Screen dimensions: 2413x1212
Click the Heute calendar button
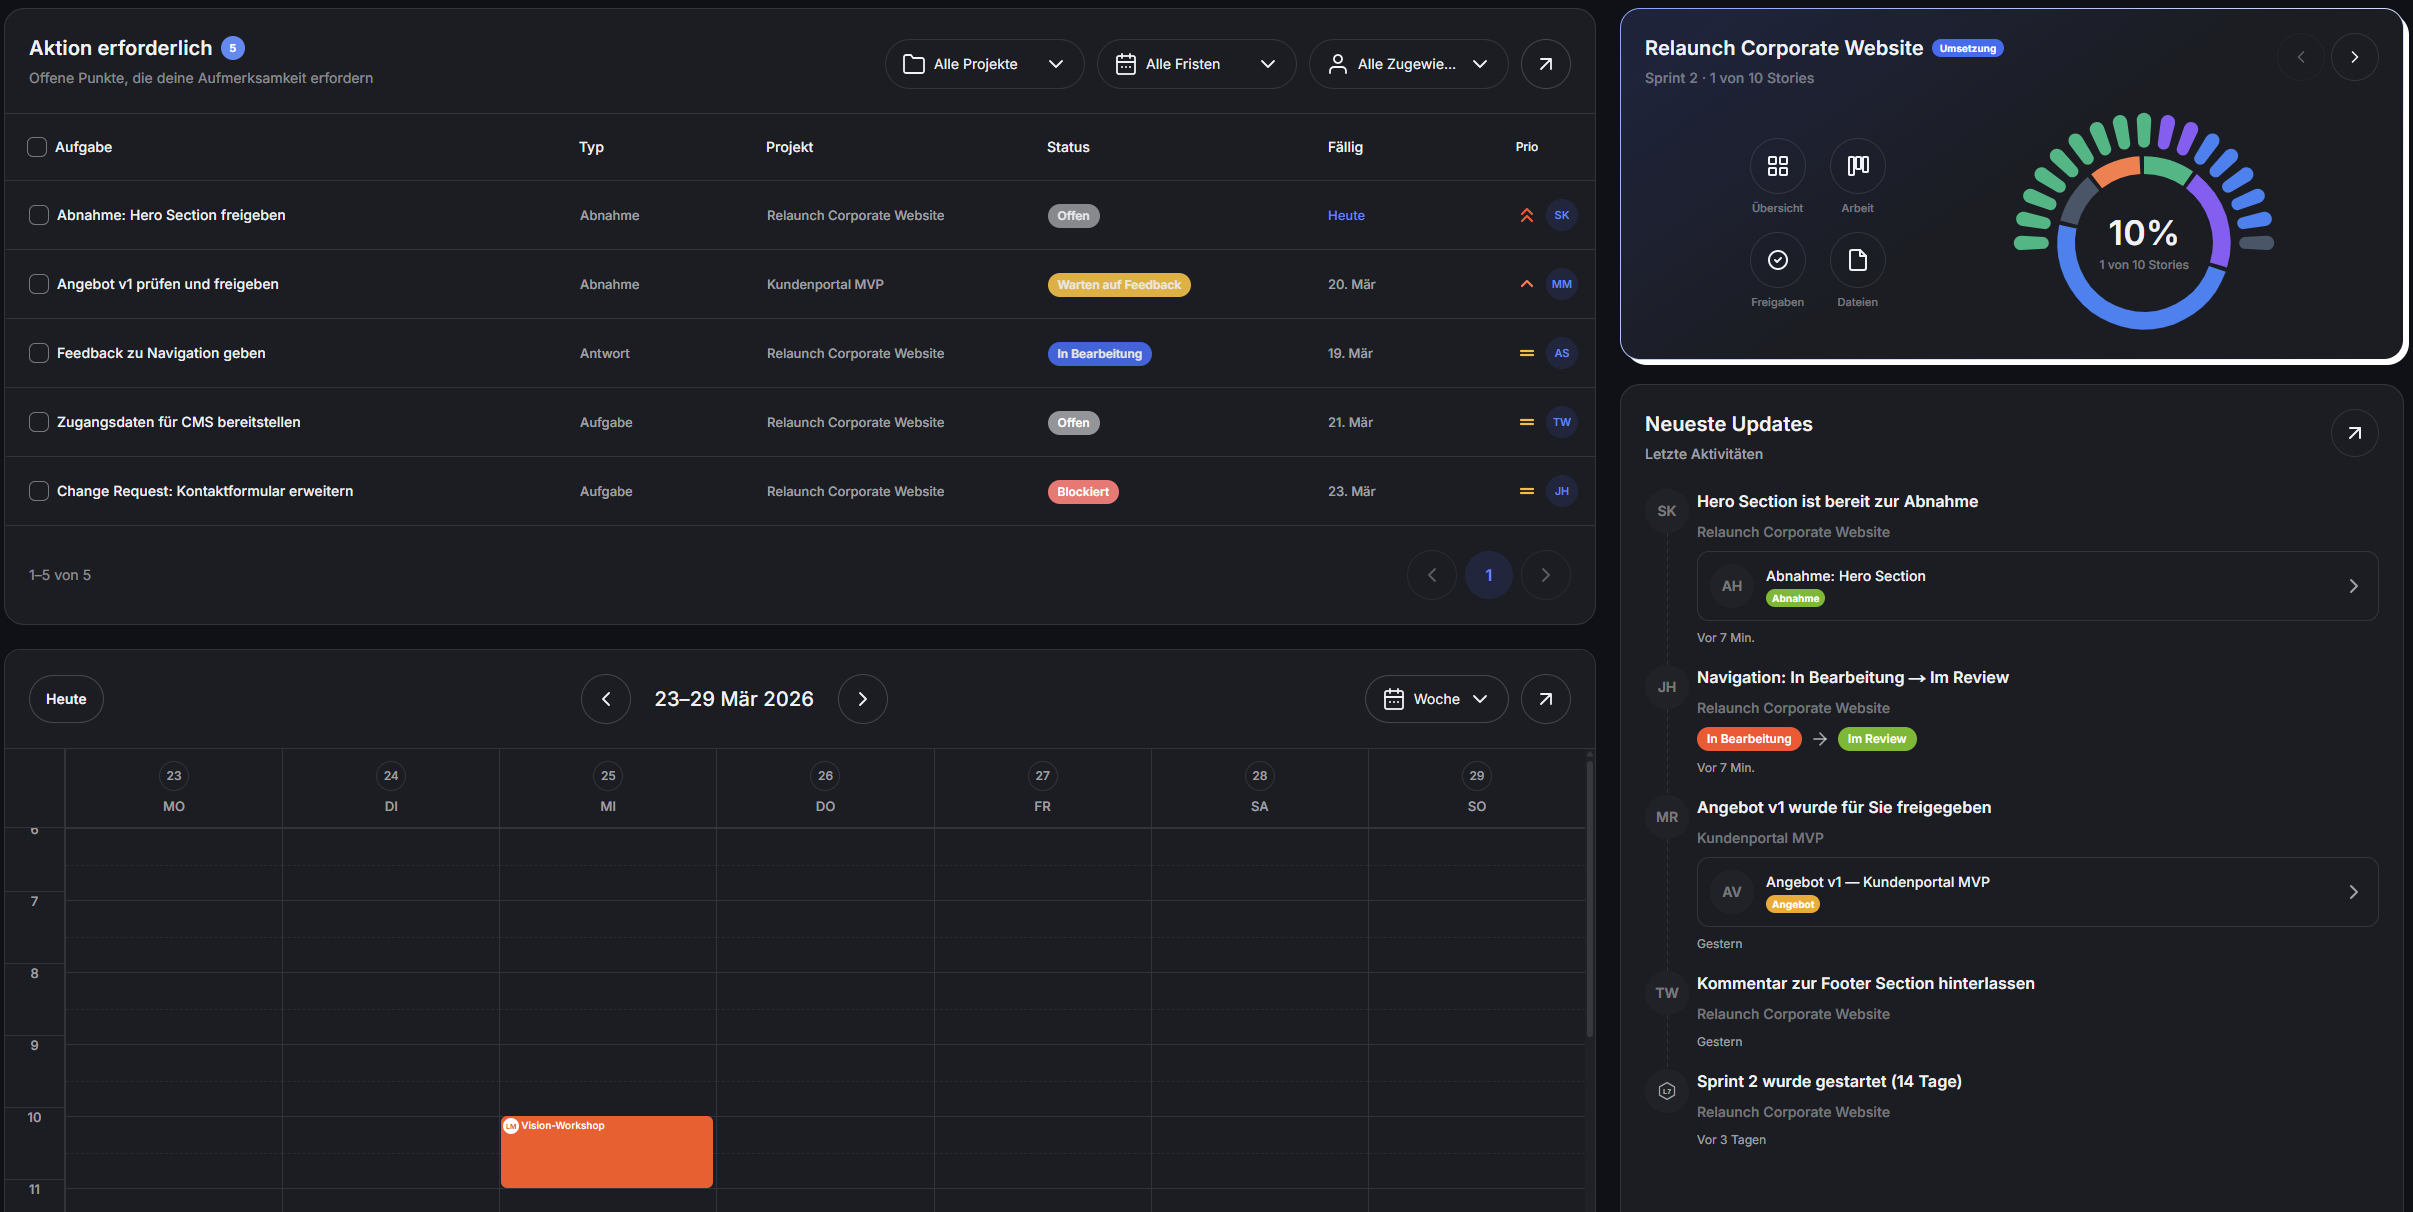[66, 699]
